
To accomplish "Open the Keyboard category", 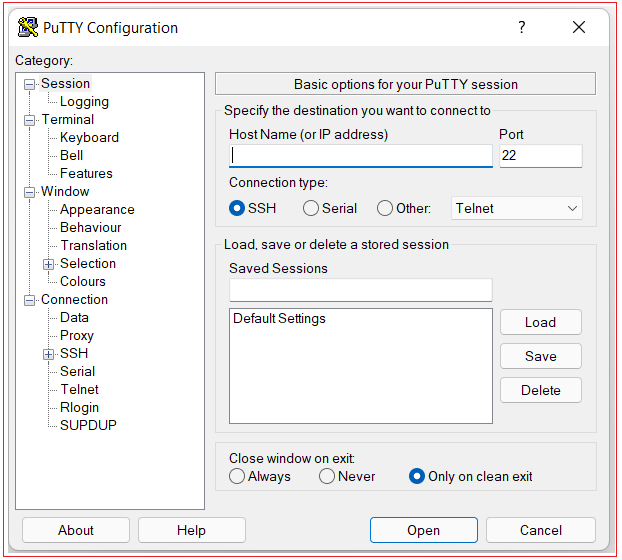I will (89, 138).
